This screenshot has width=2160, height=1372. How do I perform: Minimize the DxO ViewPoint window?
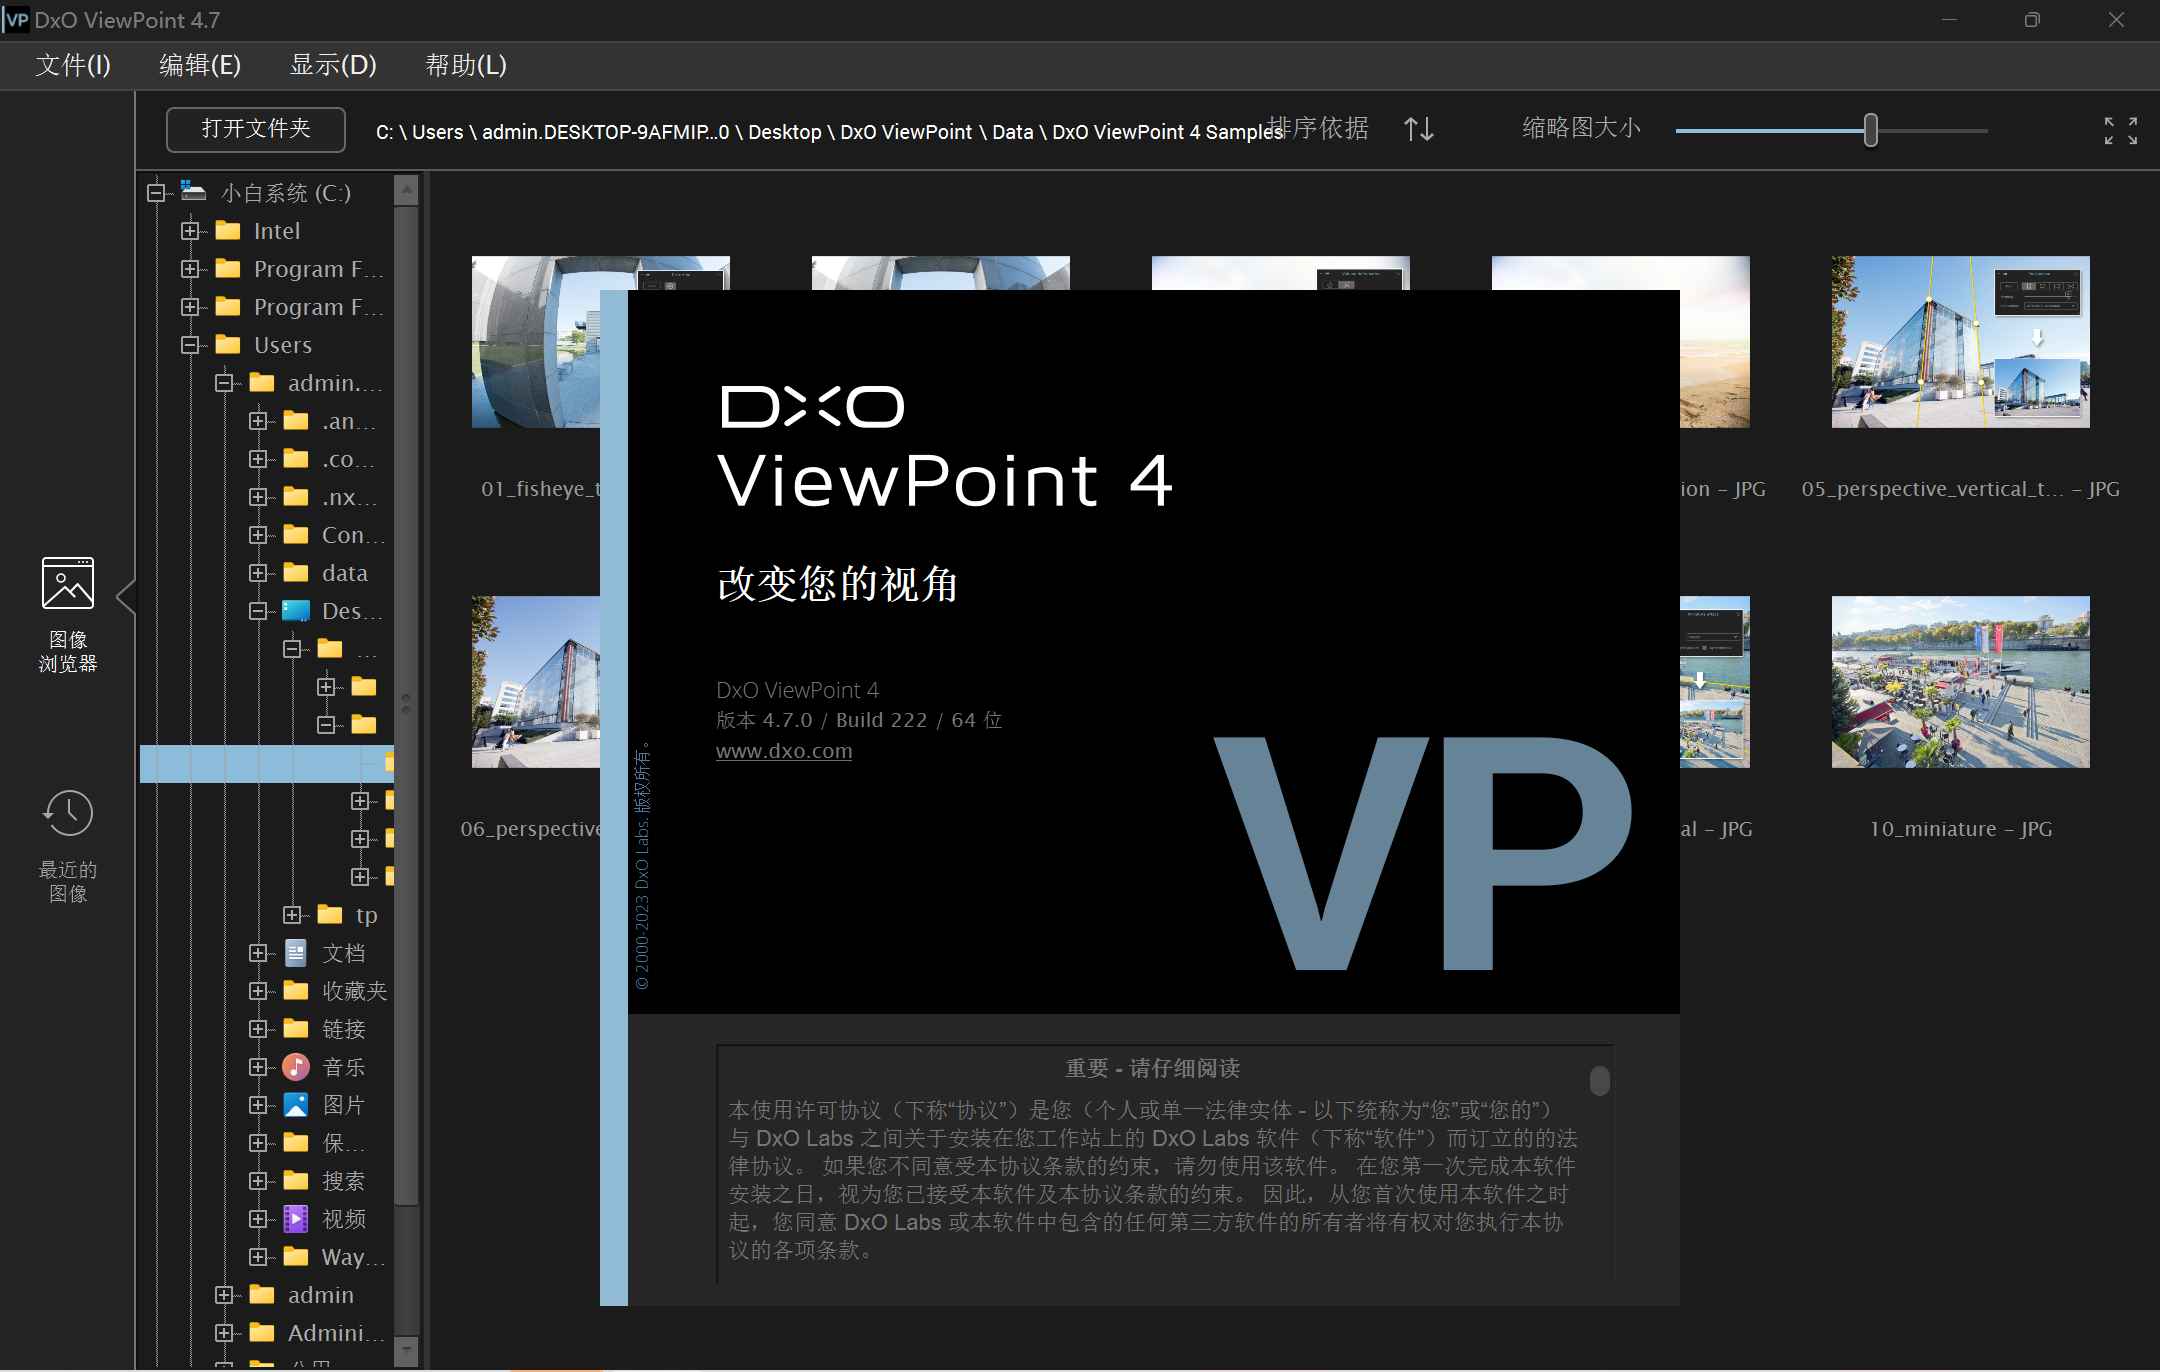[1948, 20]
